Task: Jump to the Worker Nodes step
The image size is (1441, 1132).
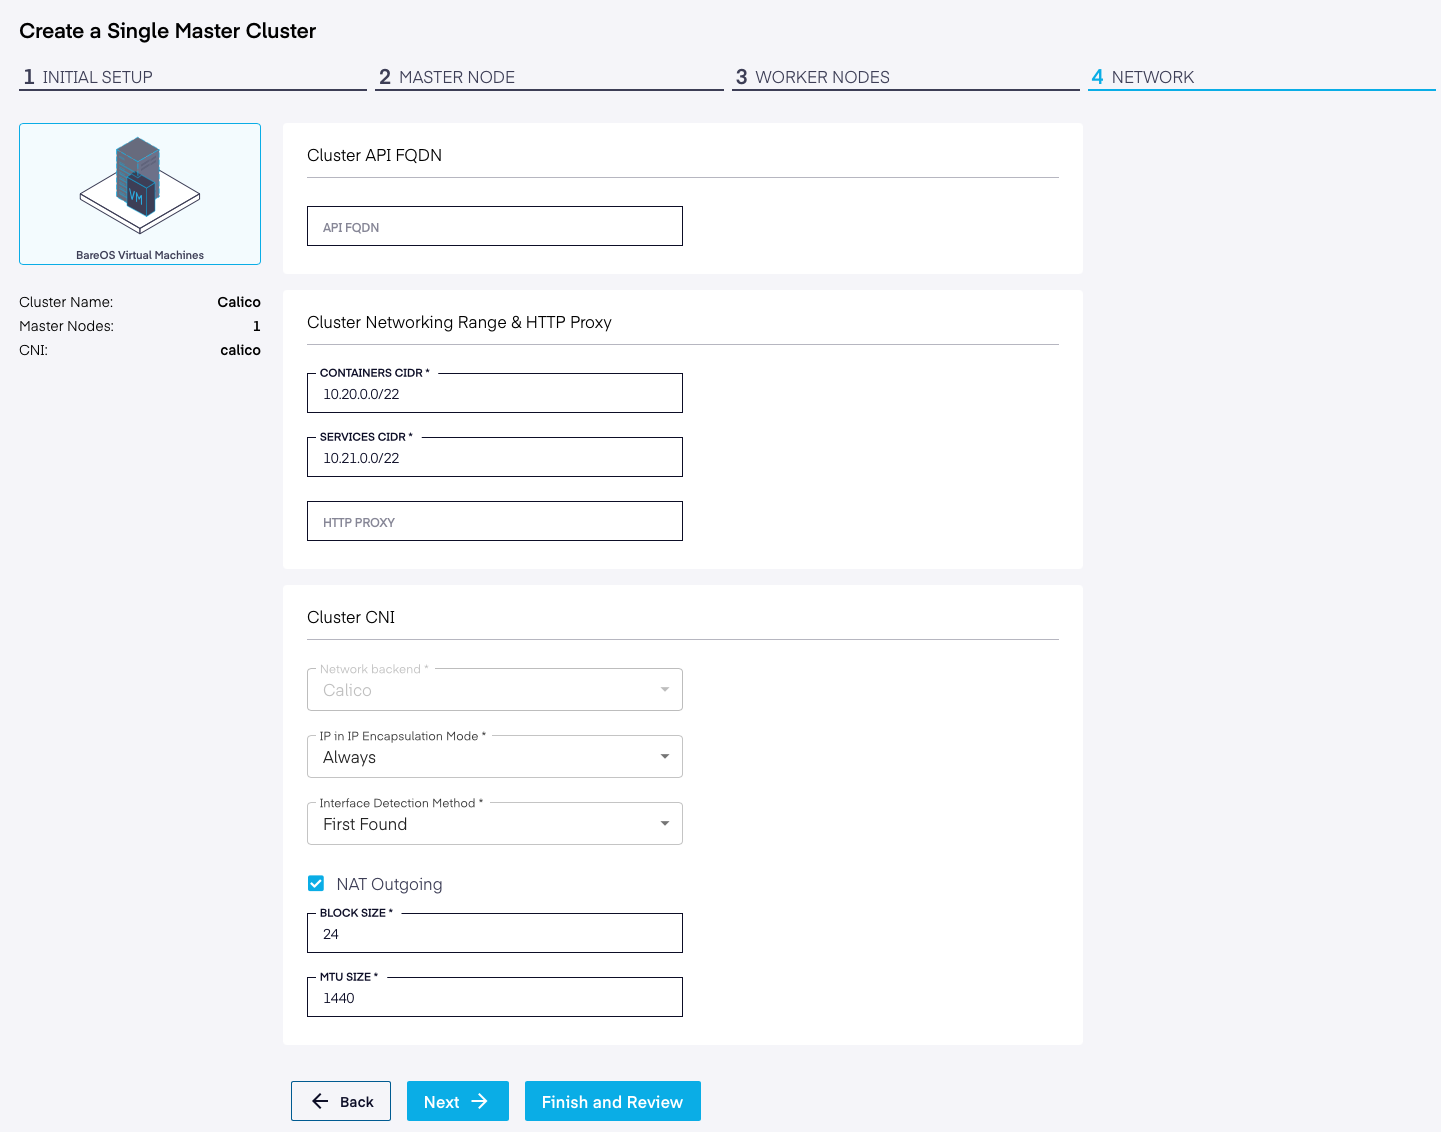Action: click(x=821, y=77)
